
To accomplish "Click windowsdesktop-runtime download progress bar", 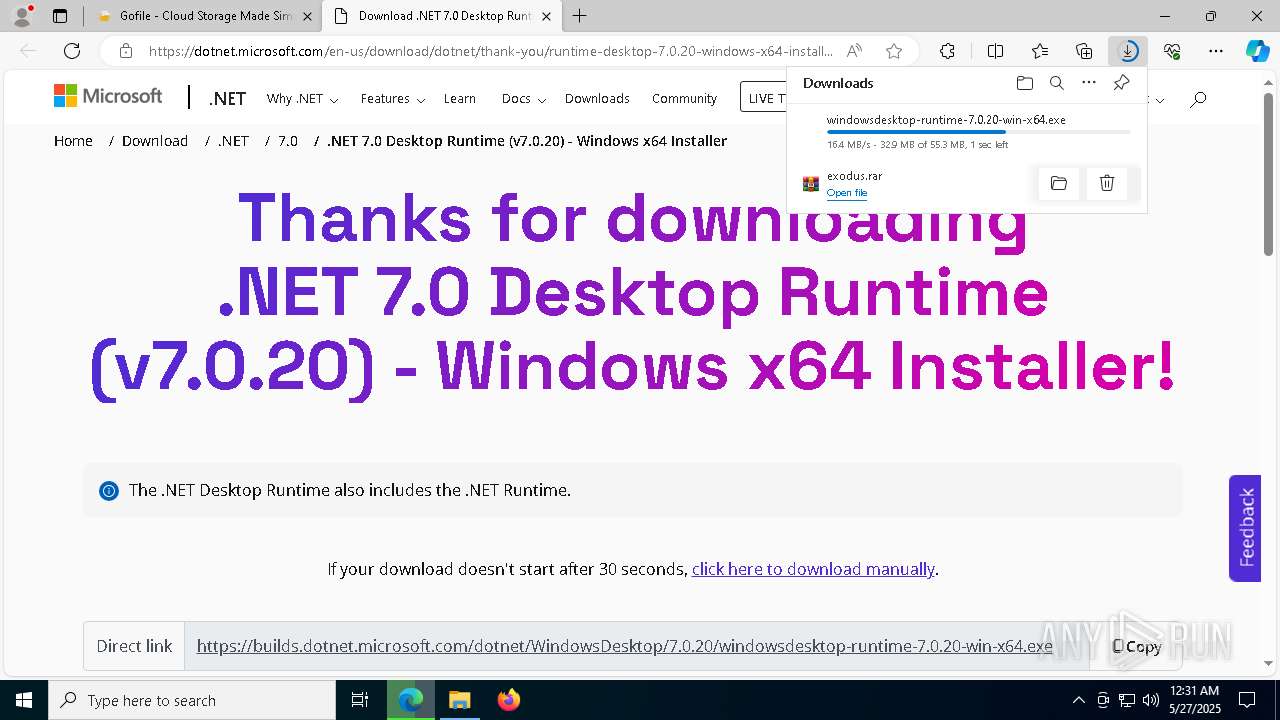I will 978,132.
